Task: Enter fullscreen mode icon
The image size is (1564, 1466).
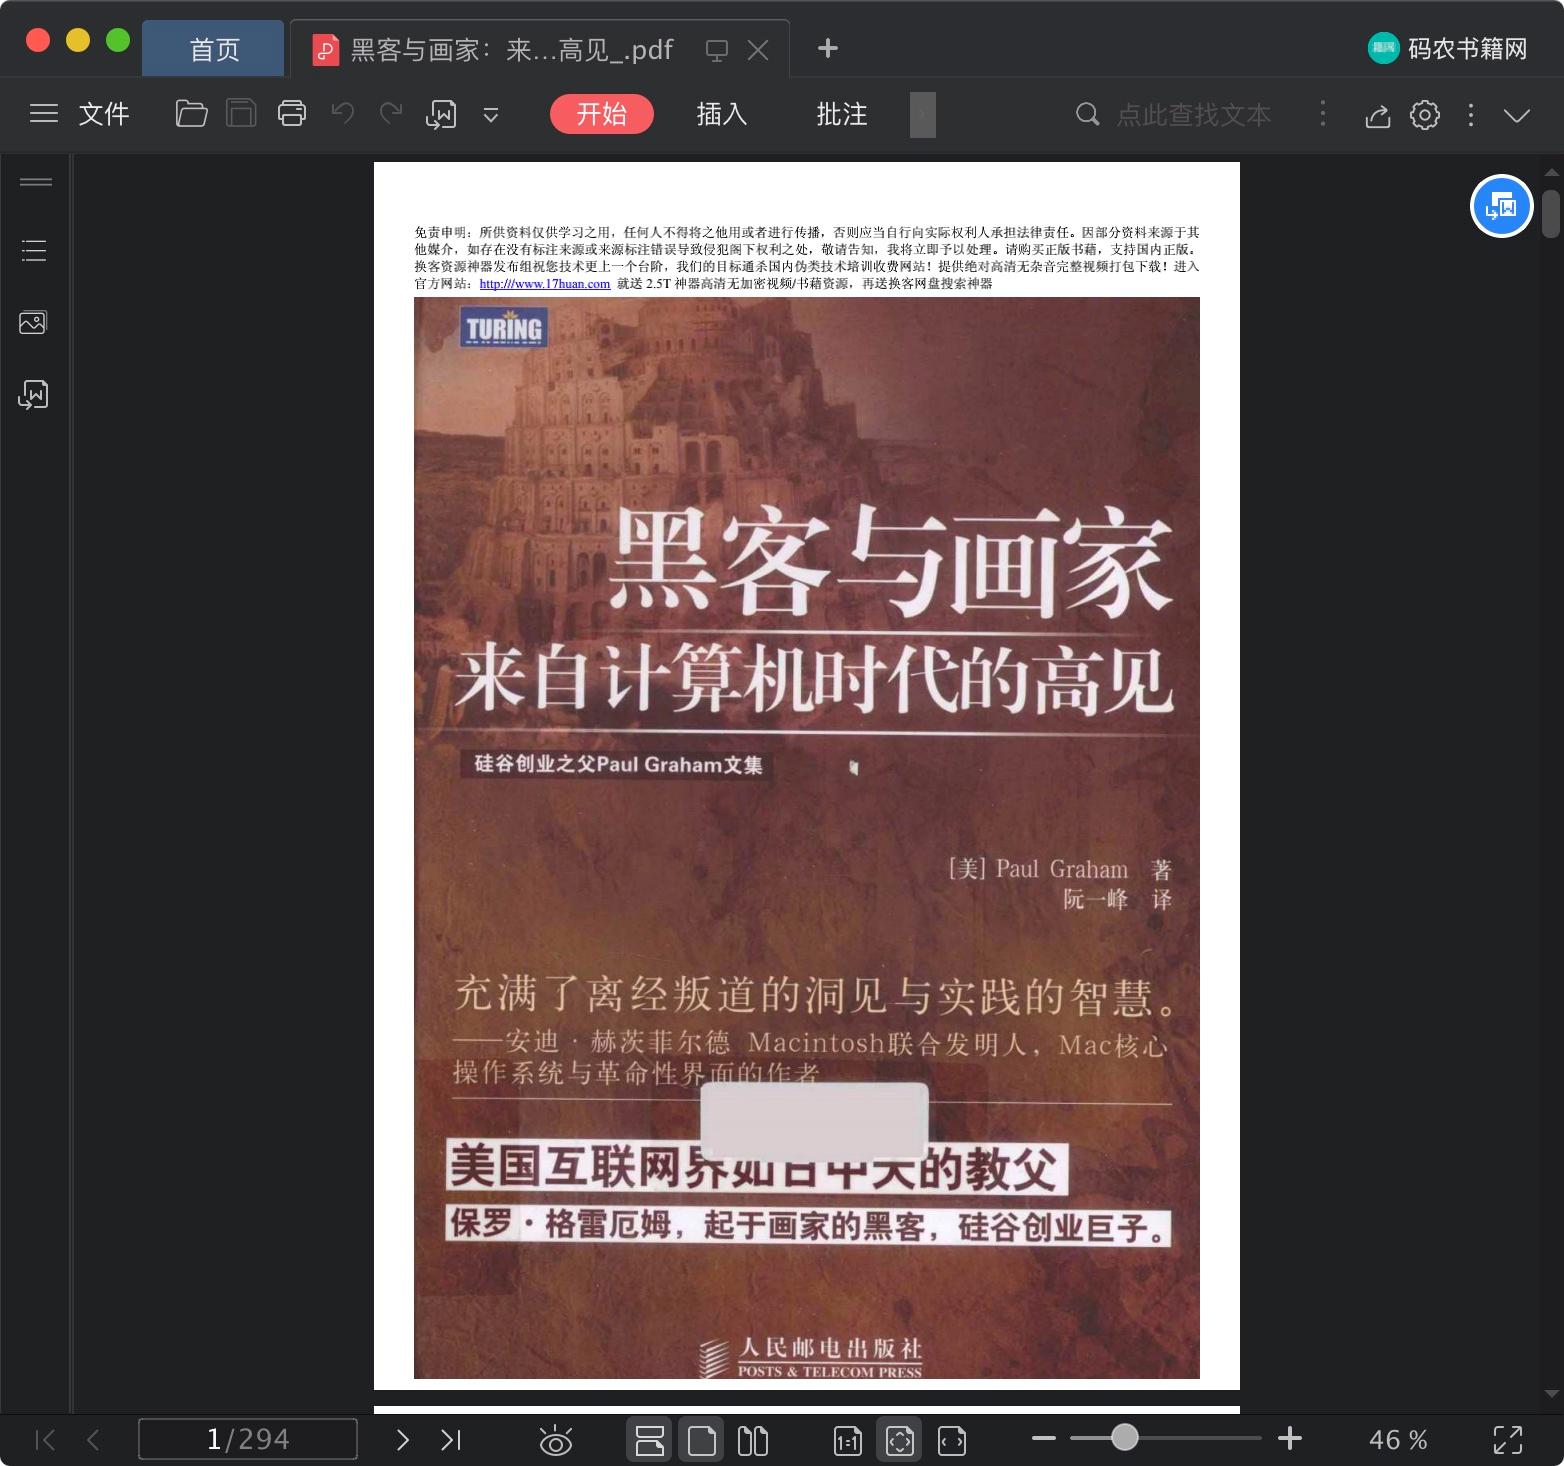Action: pyautogui.click(x=1508, y=1439)
